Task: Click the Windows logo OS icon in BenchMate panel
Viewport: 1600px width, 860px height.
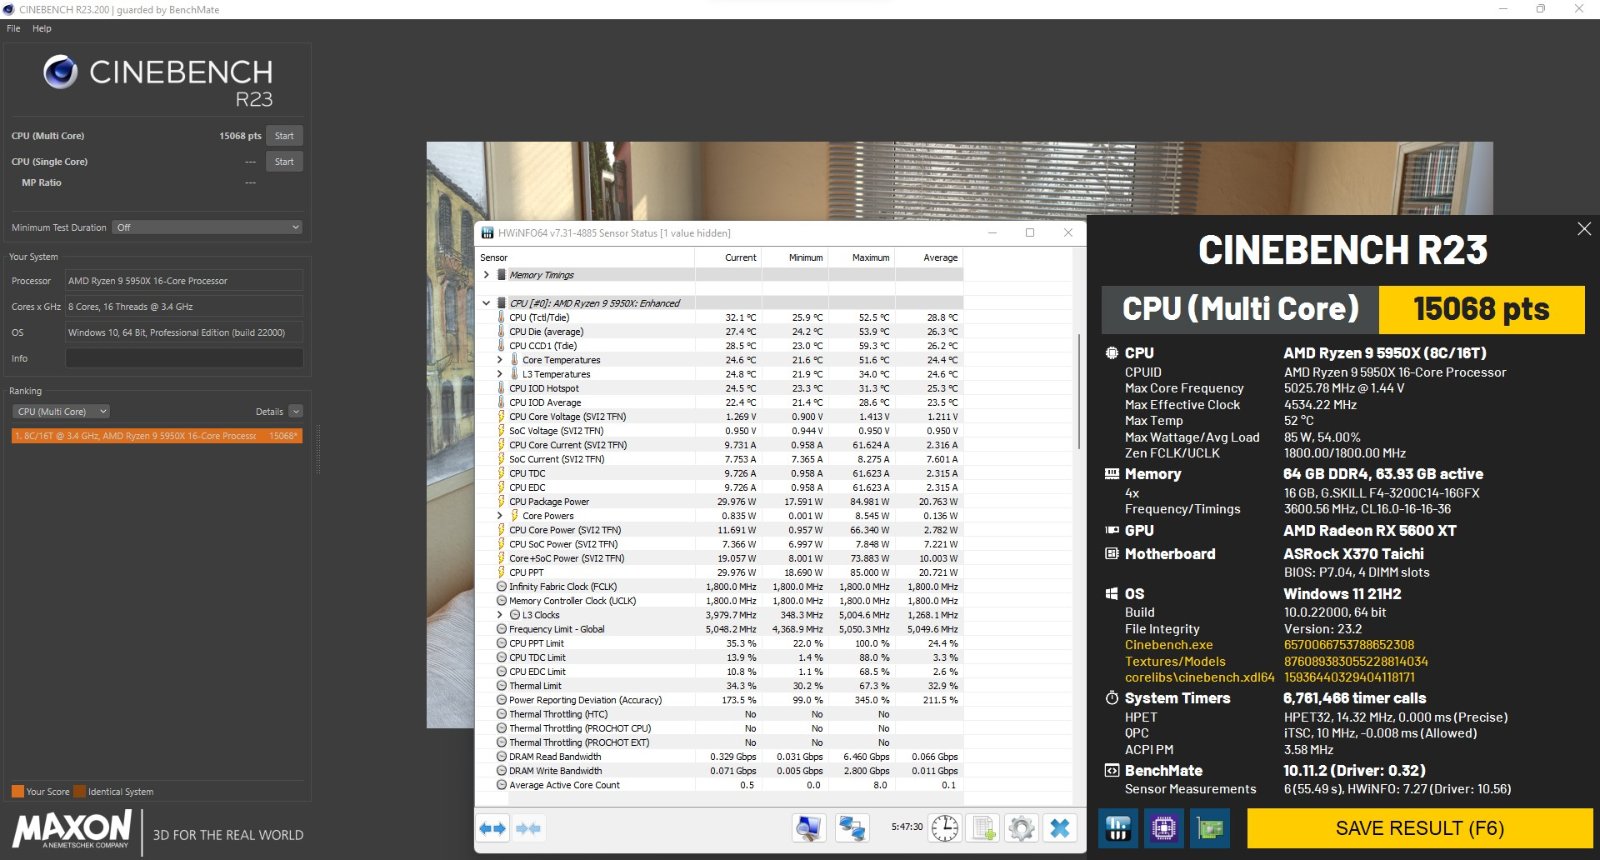Action: click(x=1111, y=593)
